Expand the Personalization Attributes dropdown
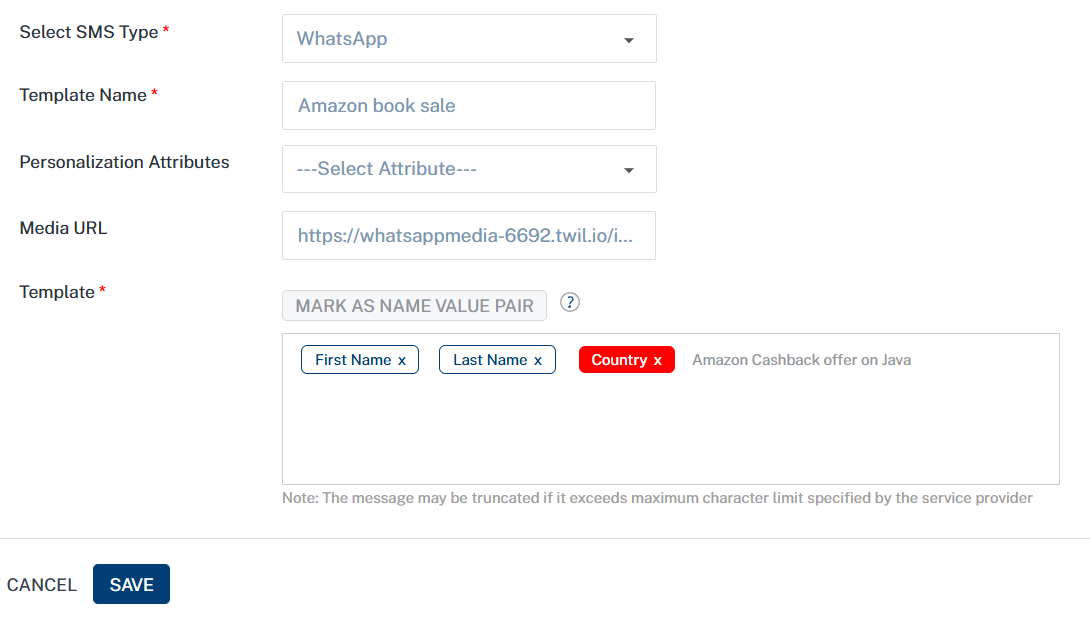This screenshot has width=1090, height=637. 468,169
